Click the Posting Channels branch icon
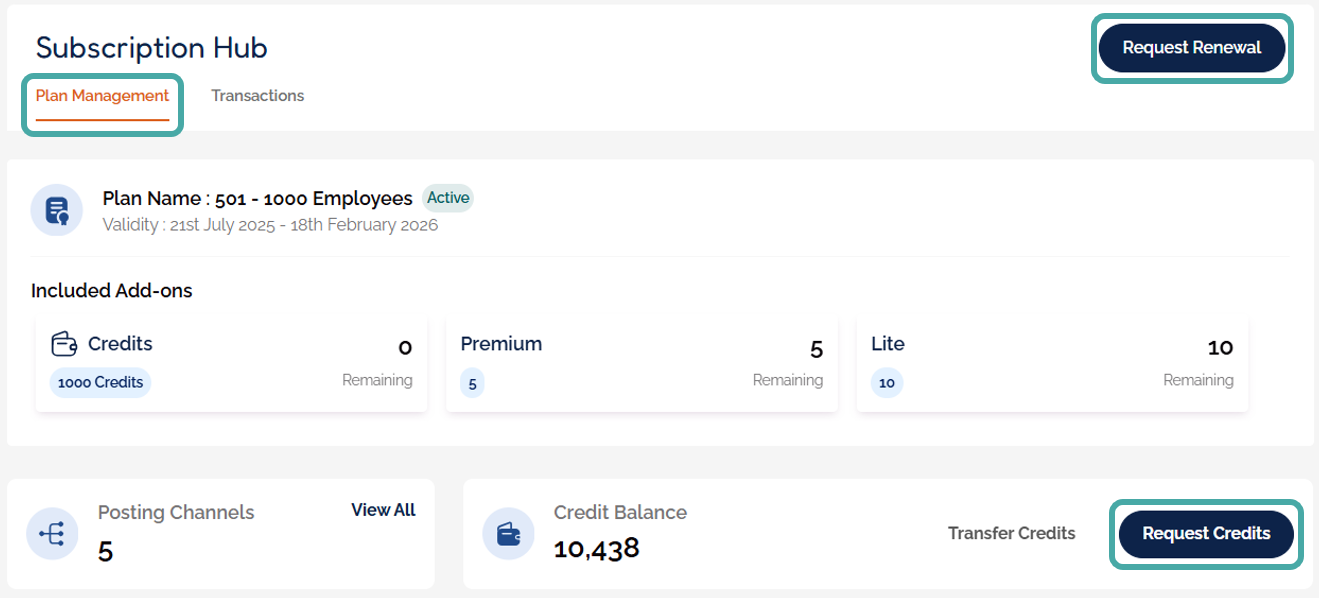The width and height of the screenshot is (1319, 598). [52, 534]
